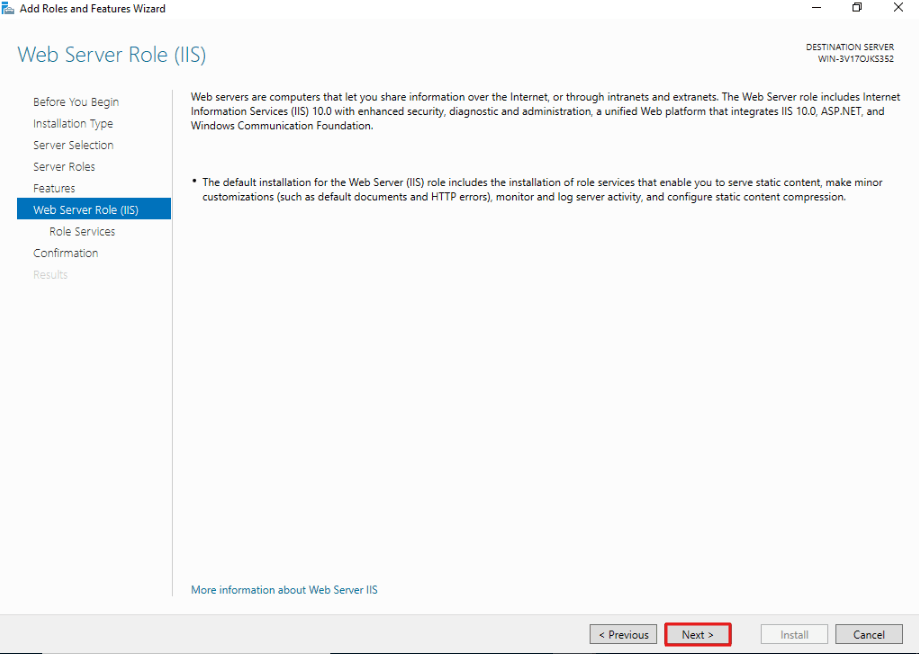
Task: Go to Confirmation step
Action: coord(66,253)
